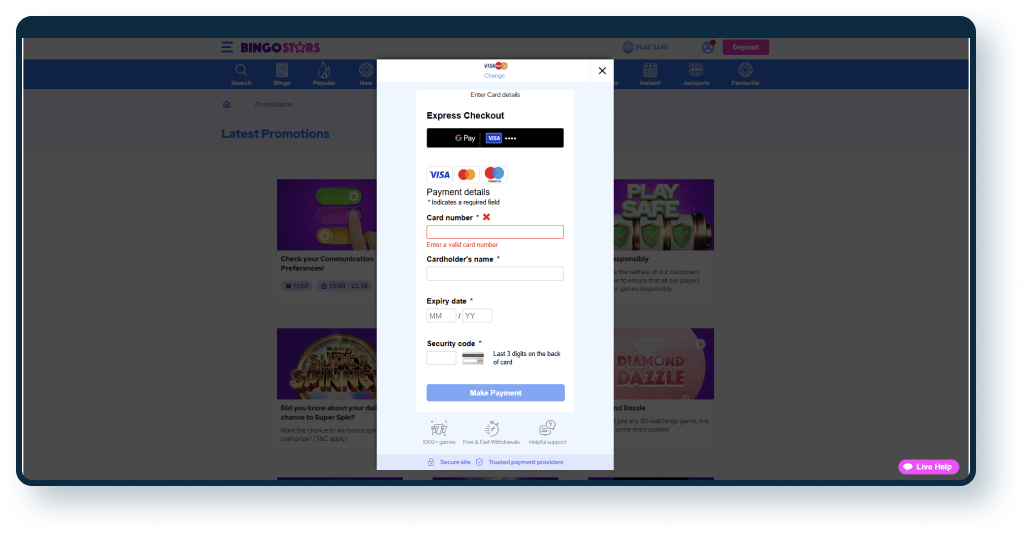1024x534 pixels.
Task: Click into the Cardholder's name field
Action: coord(495,274)
